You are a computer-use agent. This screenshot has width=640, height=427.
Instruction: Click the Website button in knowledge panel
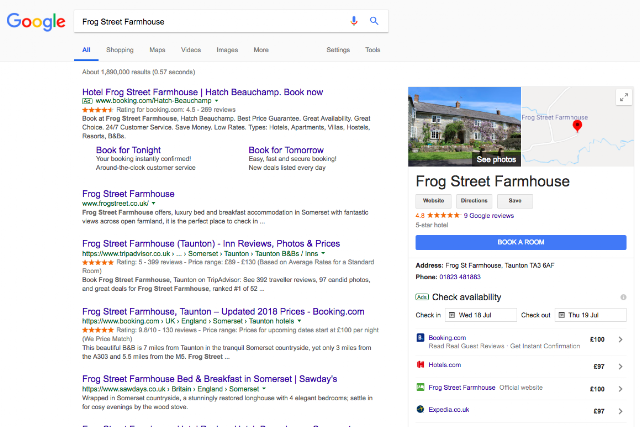[433, 201]
